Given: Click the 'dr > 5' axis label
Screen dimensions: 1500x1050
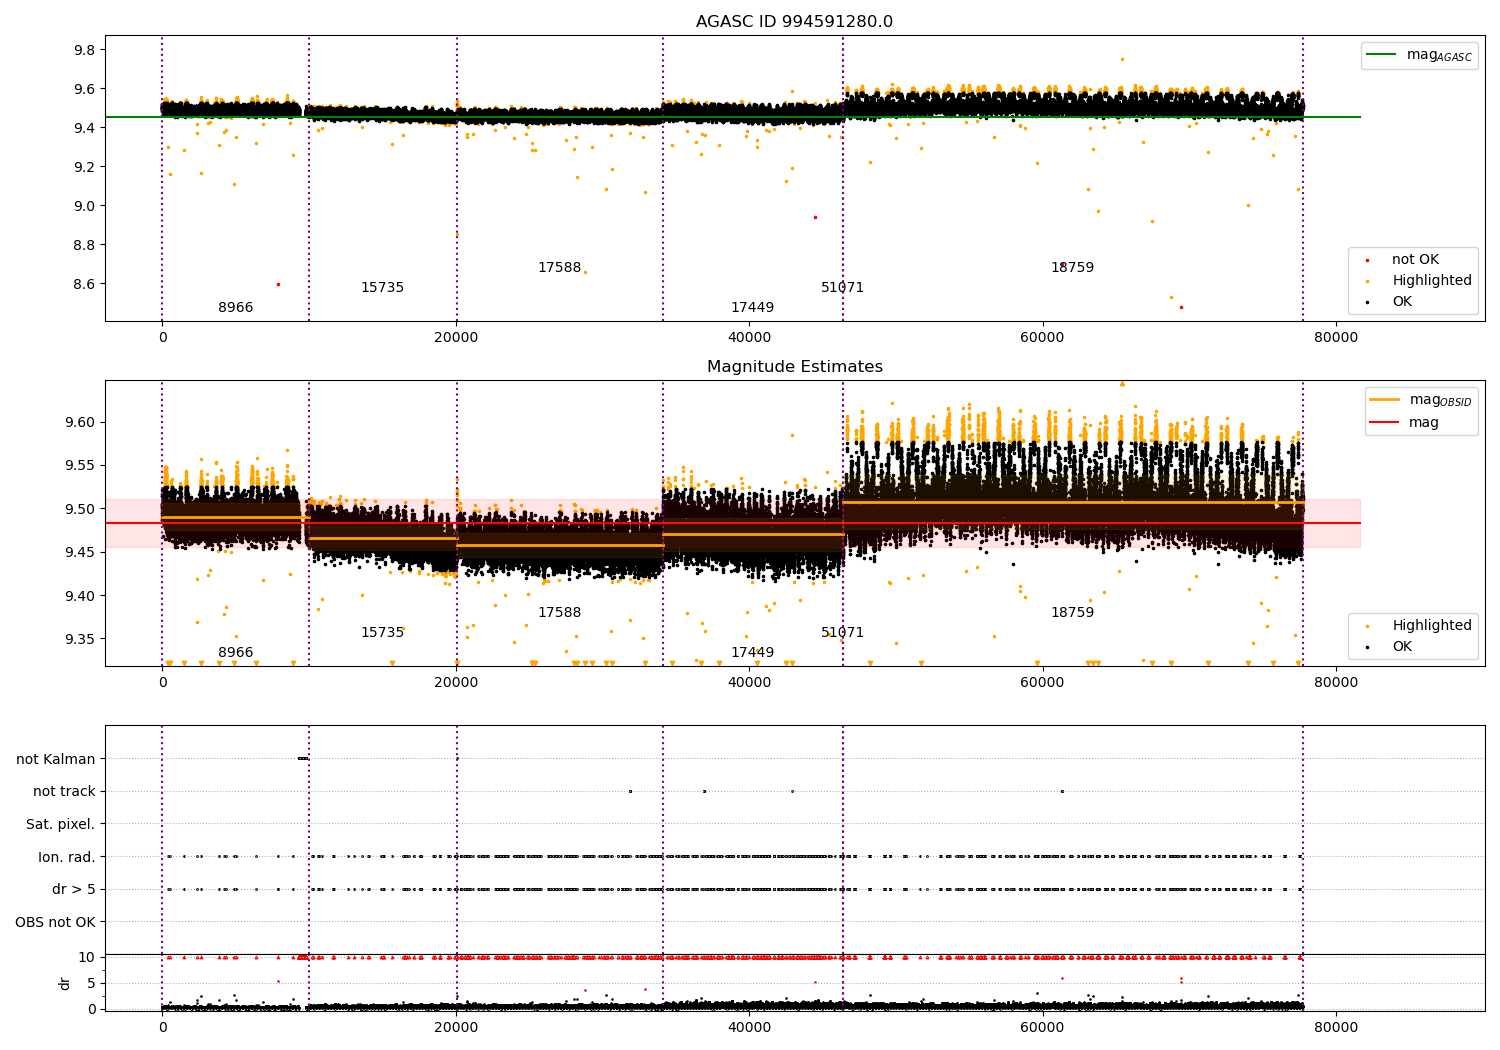Looking at the screenshot, I should [x=74, y=890].
